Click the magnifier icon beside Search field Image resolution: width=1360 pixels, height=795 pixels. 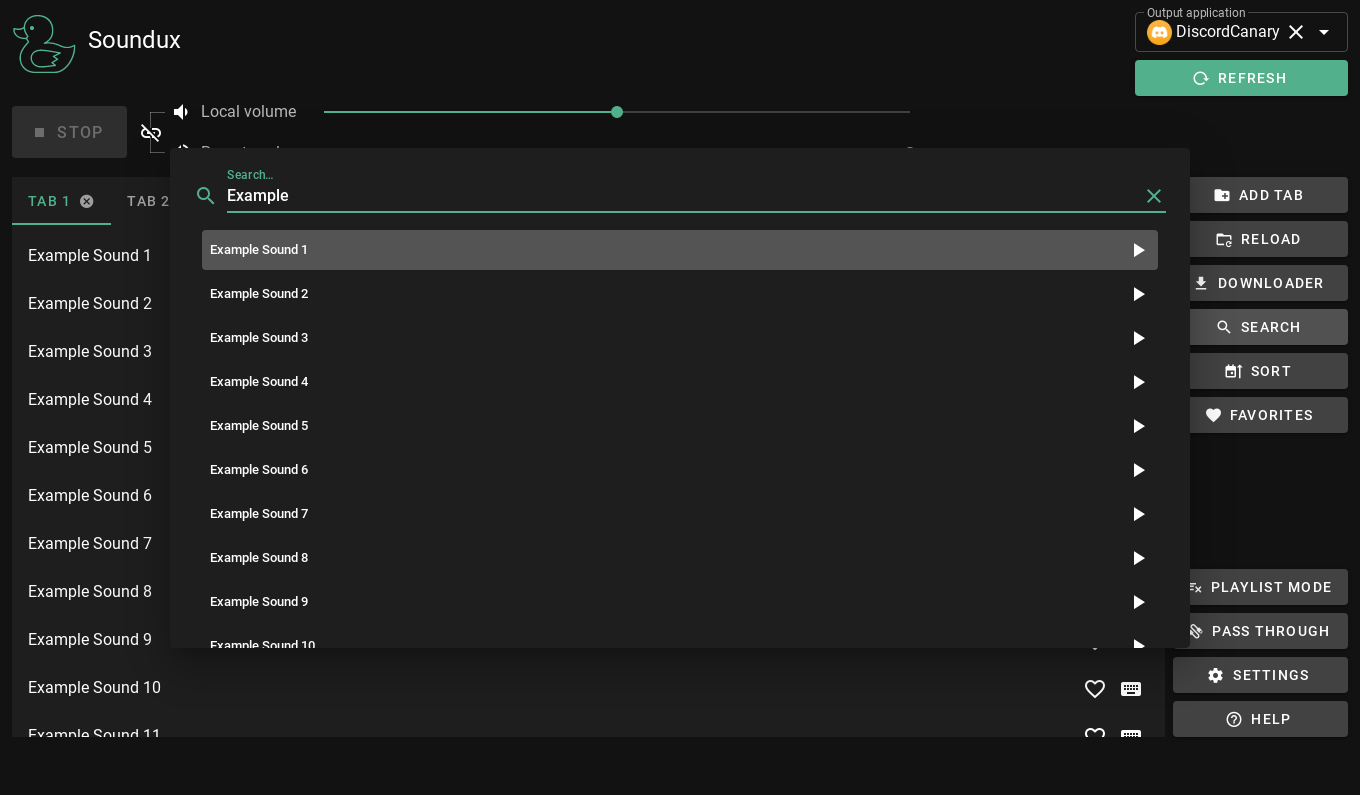point(206,196)
